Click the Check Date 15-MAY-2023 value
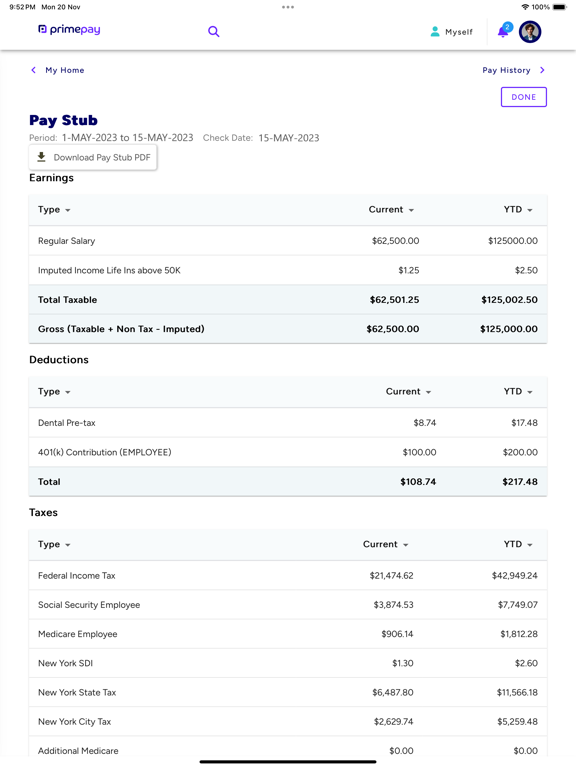576x768 pixels. click(x=289, y=138)
